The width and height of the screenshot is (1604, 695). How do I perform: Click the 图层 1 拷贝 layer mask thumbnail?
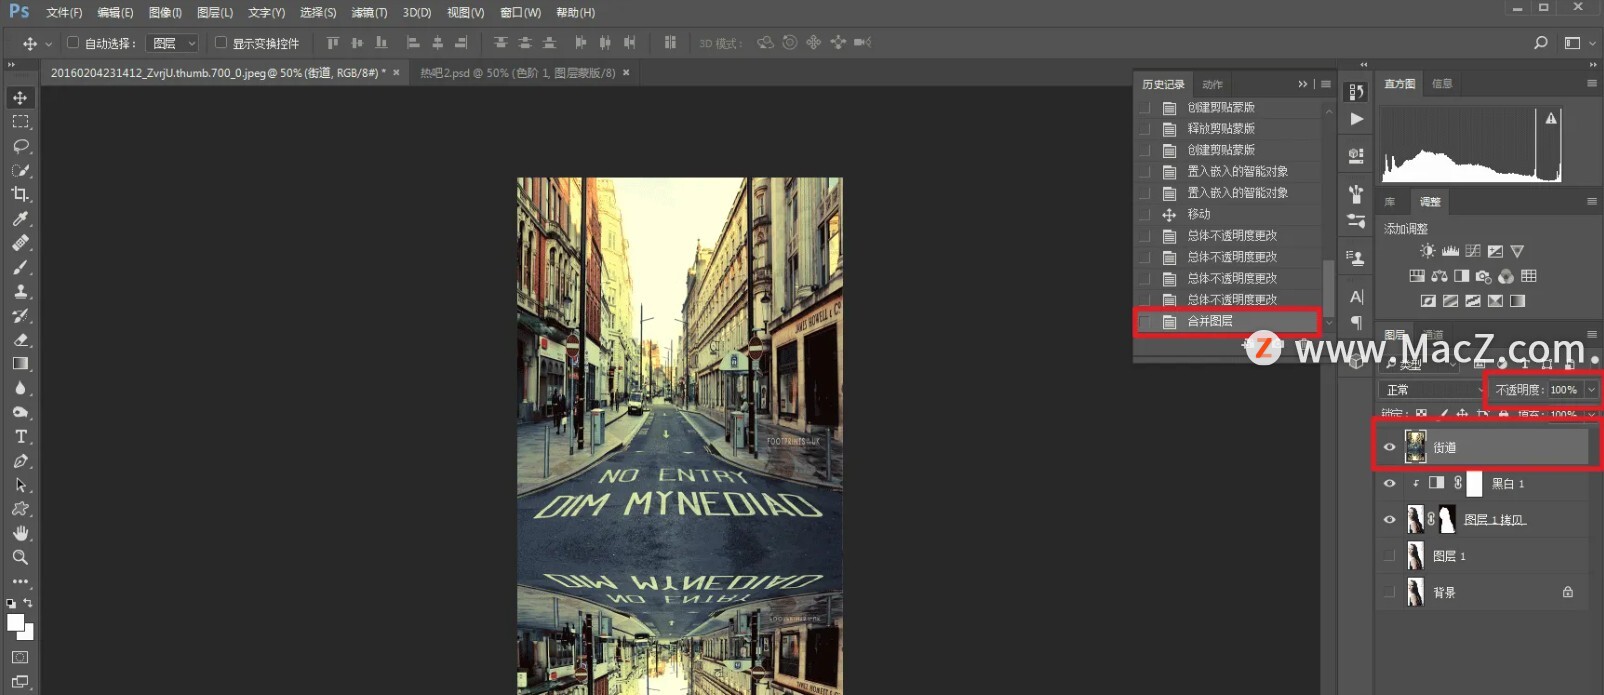tap(1447, 519)
